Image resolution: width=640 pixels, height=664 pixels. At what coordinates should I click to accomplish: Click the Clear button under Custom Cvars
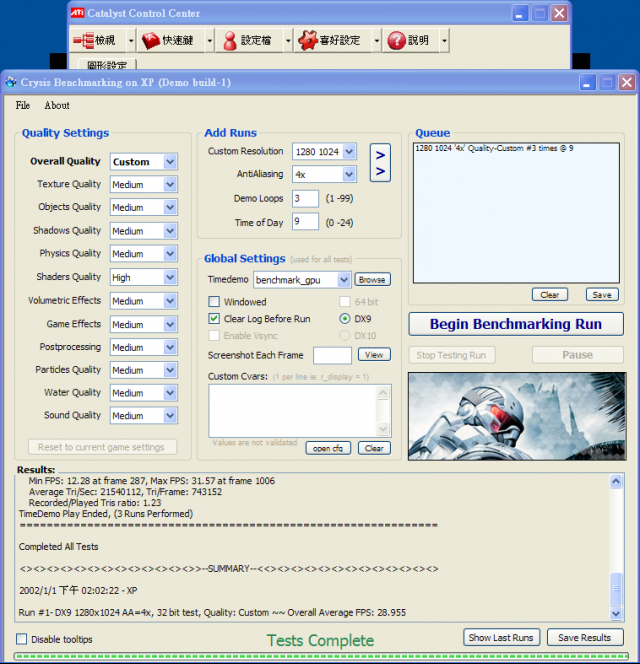374,448
